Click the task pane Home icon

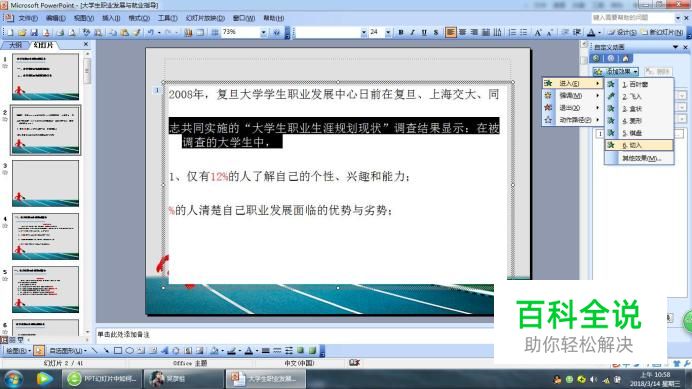pyautogui.click(x=625, y=58)
